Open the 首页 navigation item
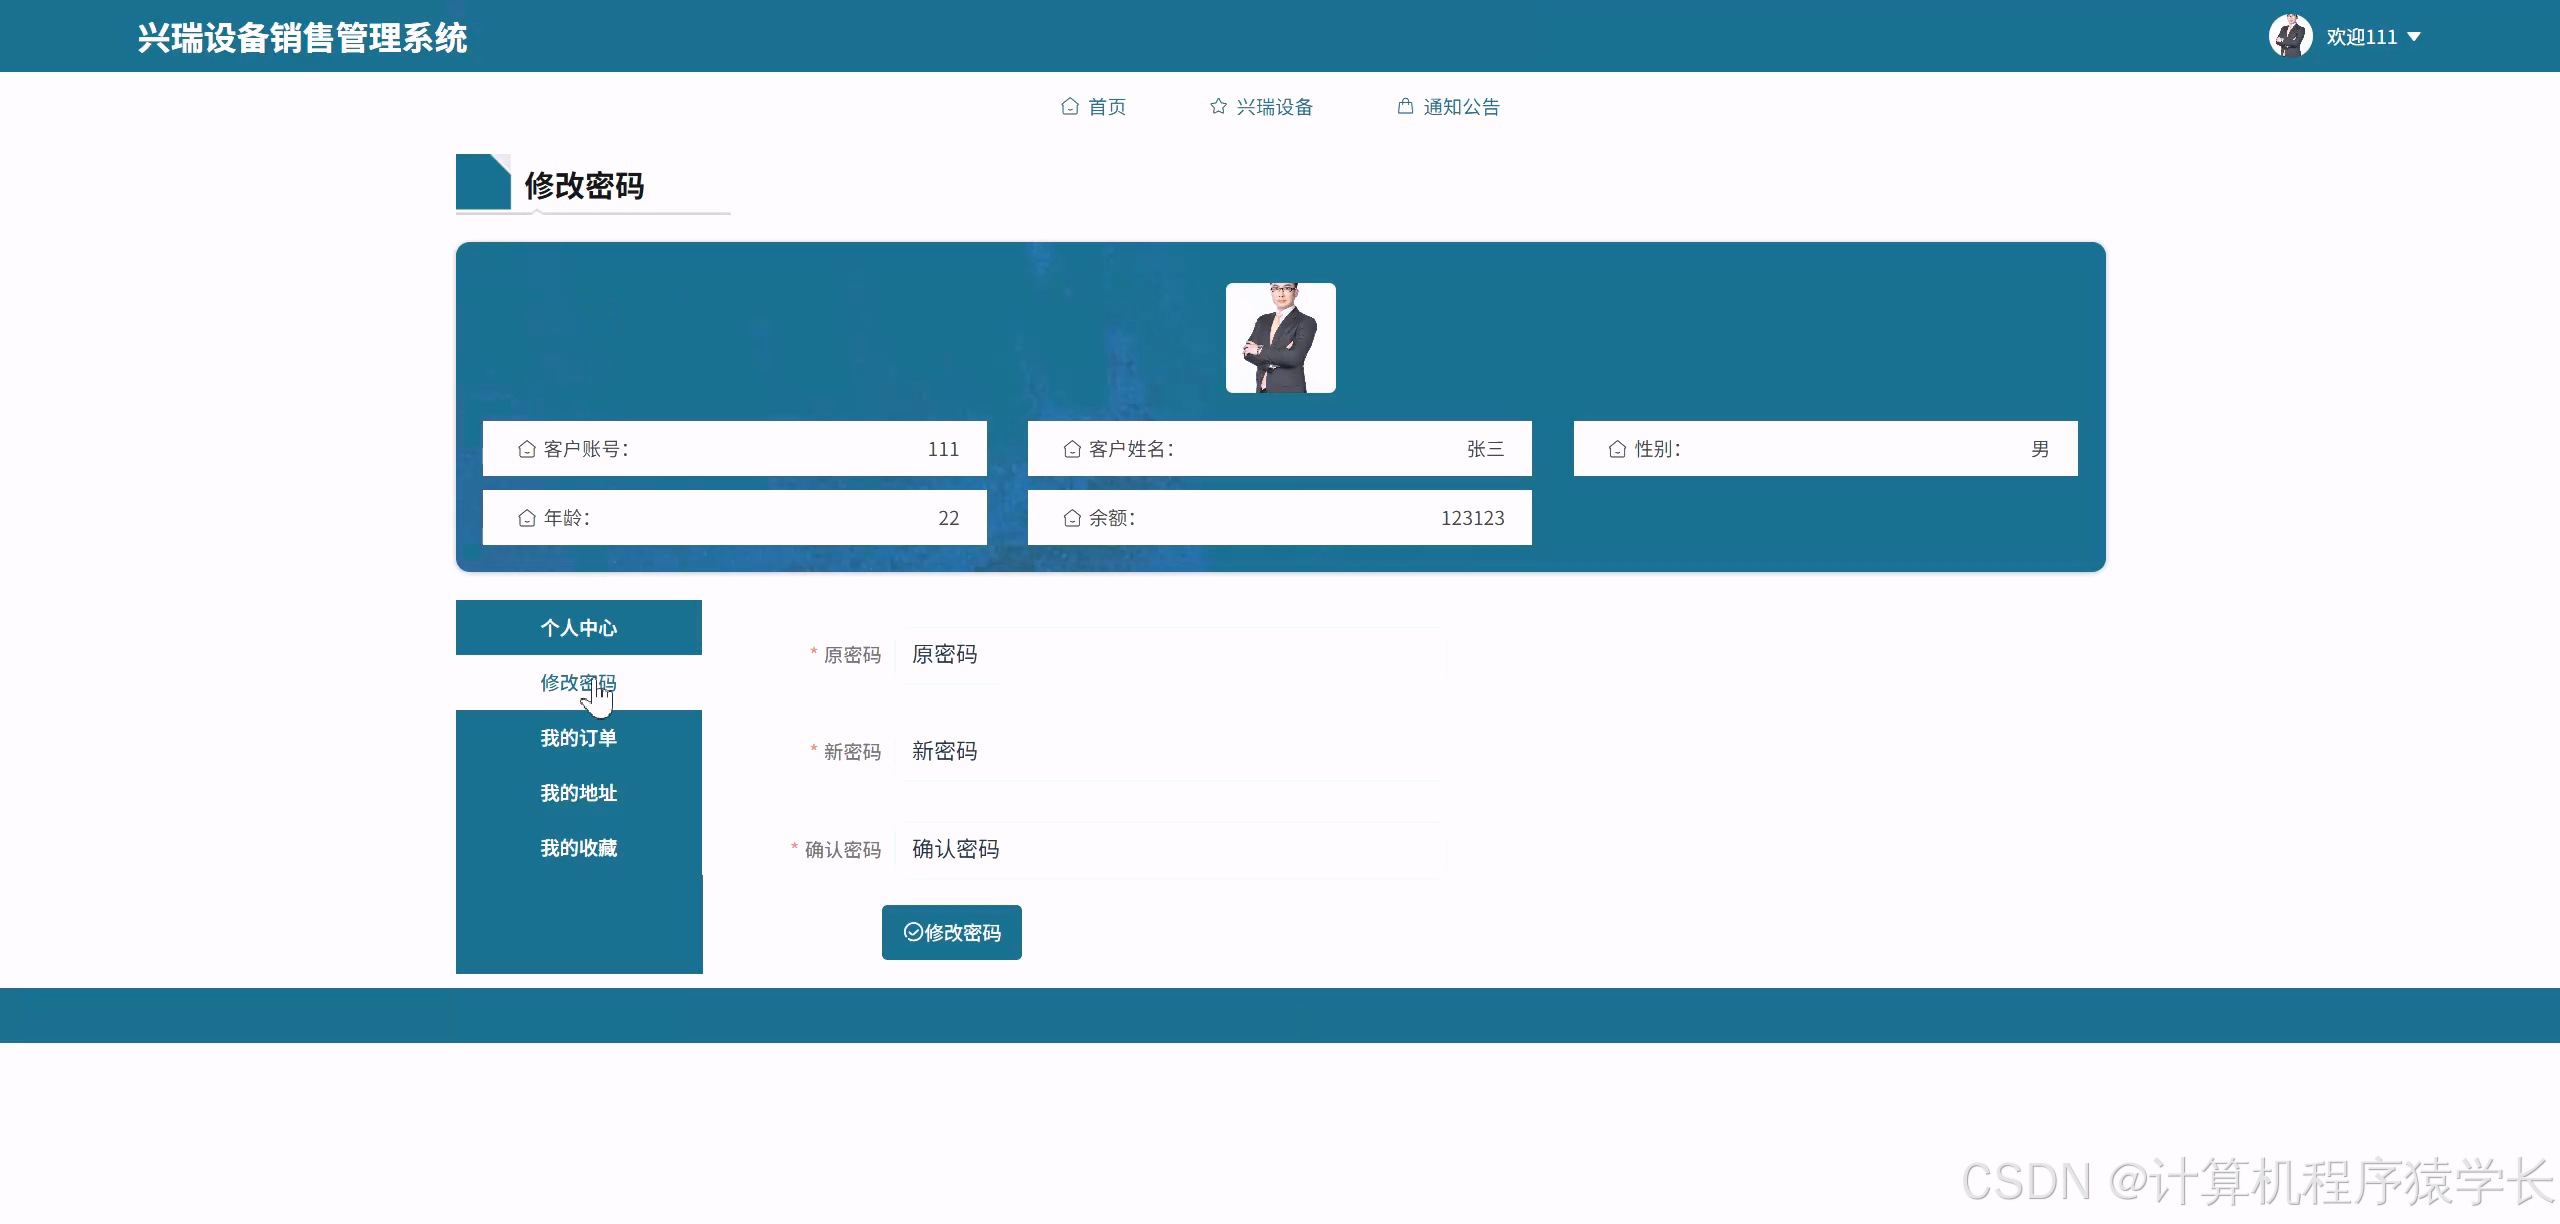The width and height of the screenshot is (2560, 1224). 1093,106
